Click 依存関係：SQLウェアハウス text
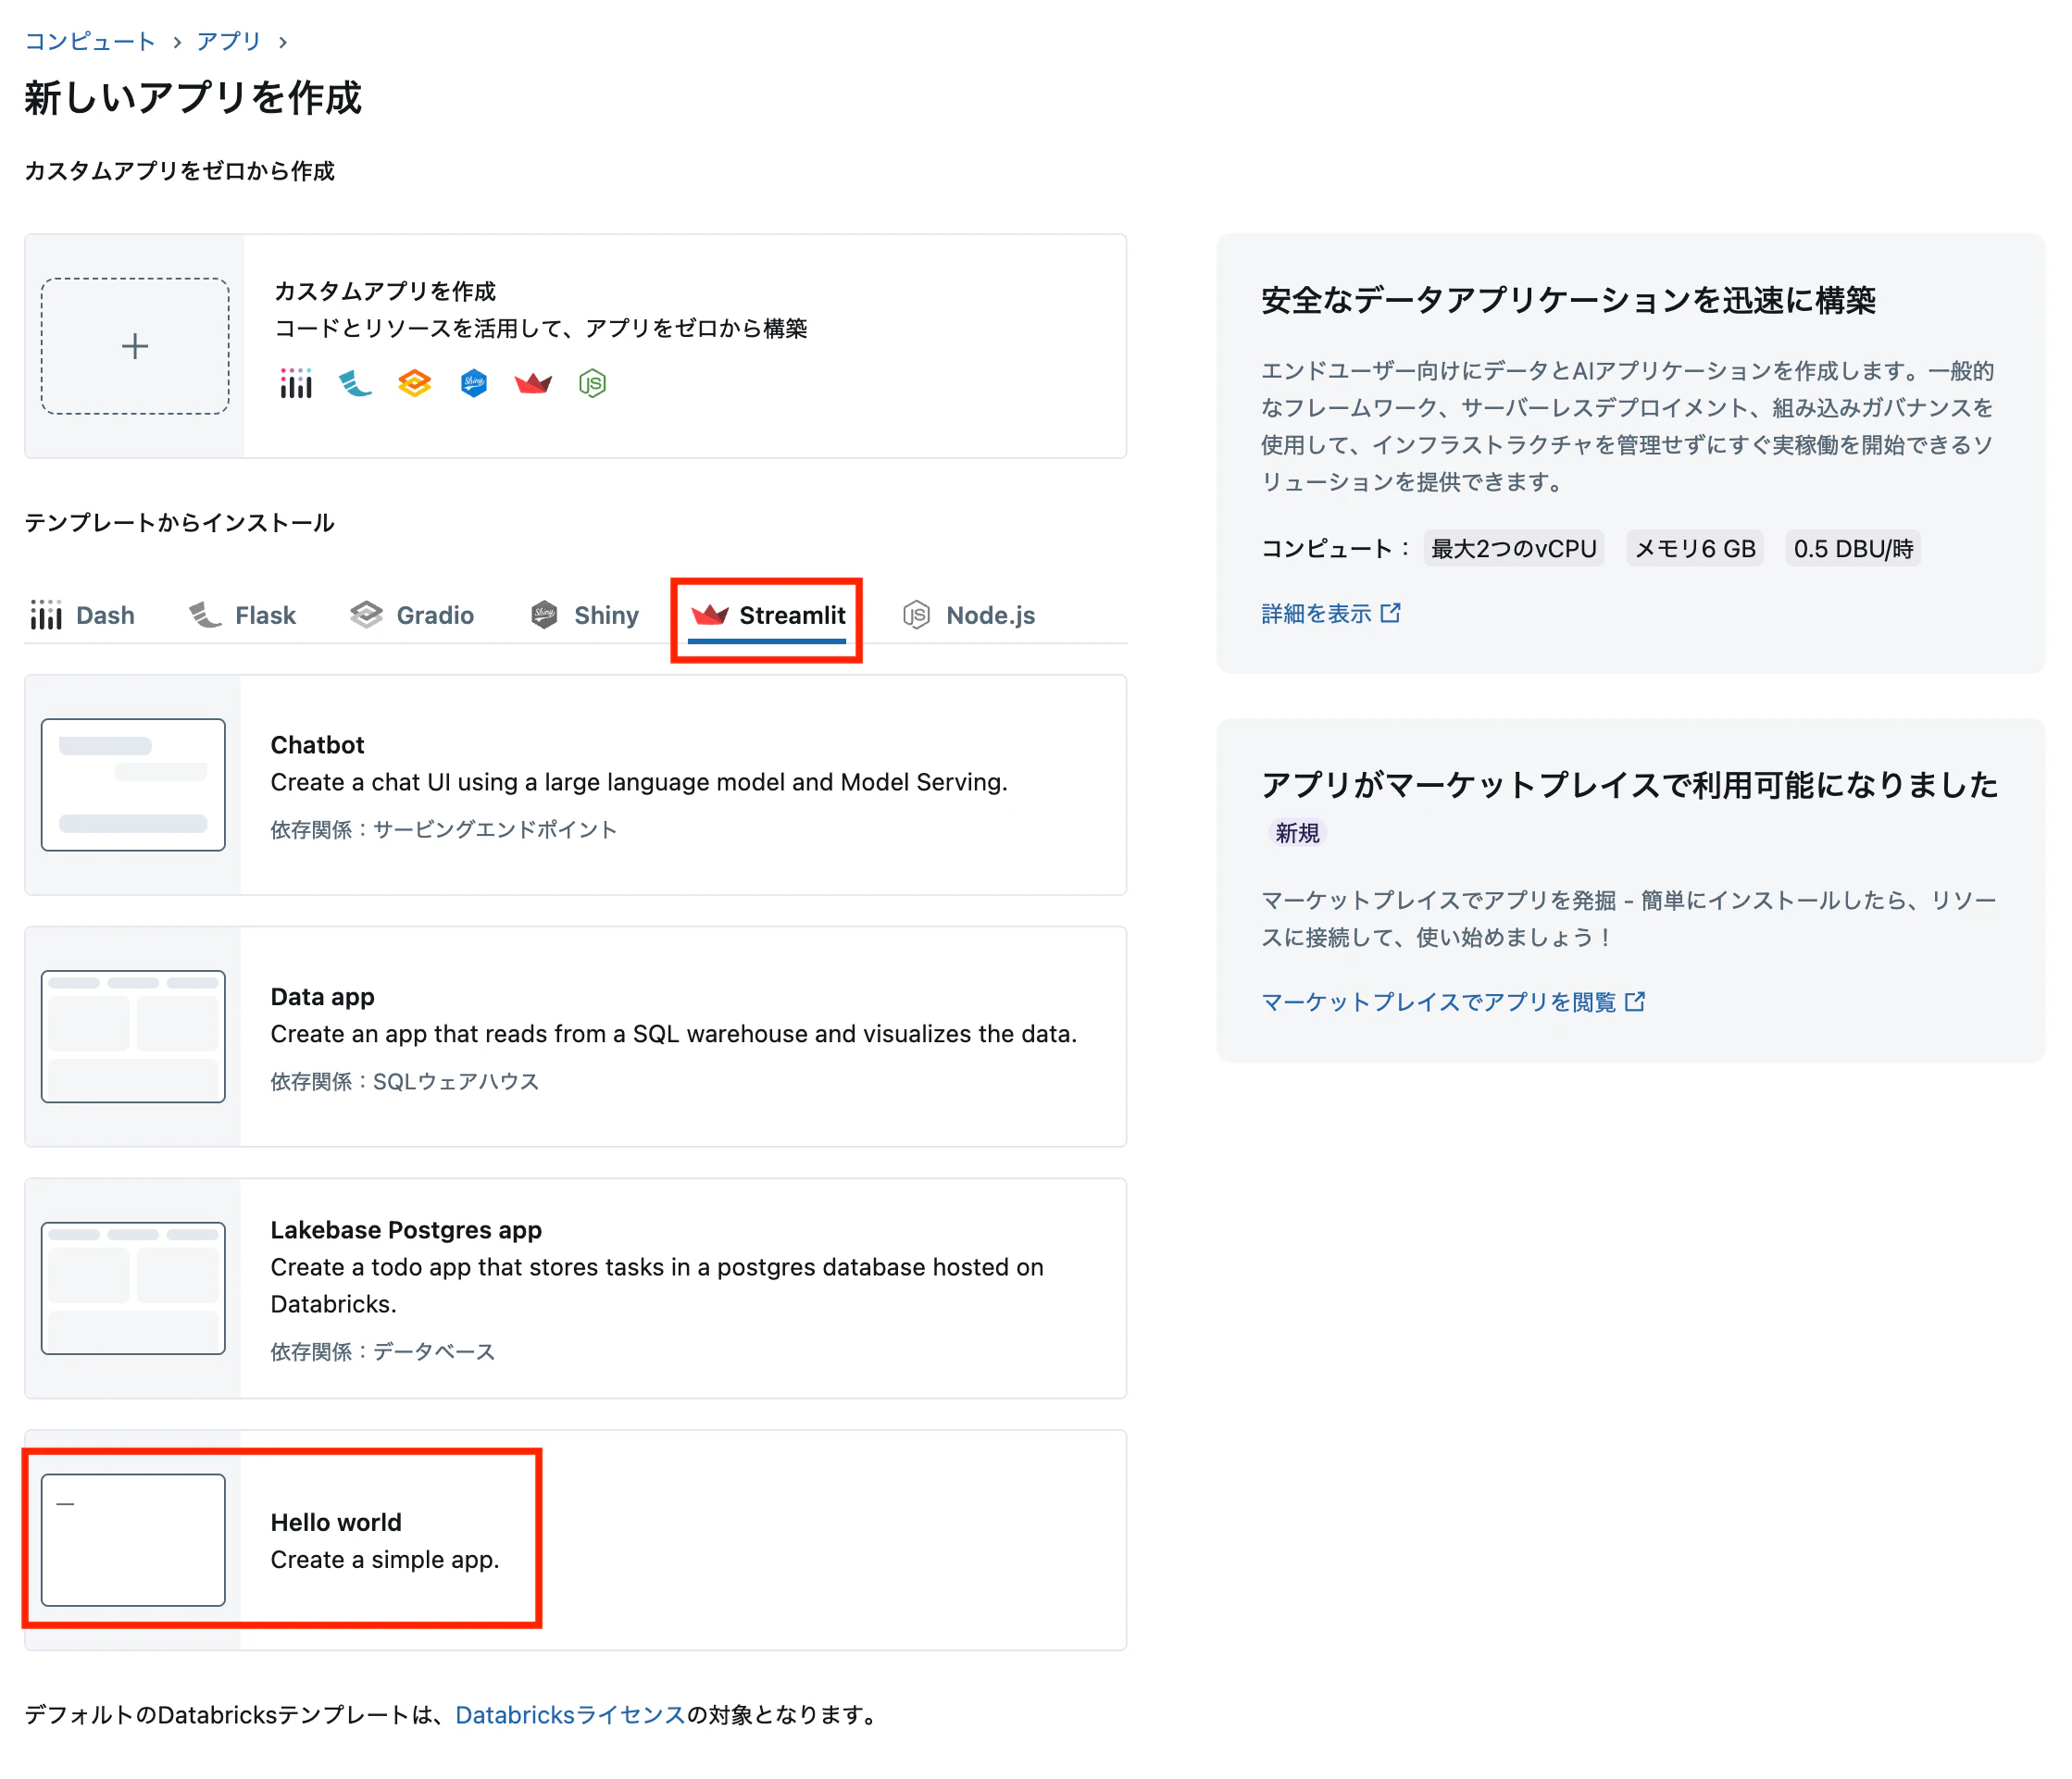The height and width of the screenshot is (1779, 2072). (x=405, y=1082)
